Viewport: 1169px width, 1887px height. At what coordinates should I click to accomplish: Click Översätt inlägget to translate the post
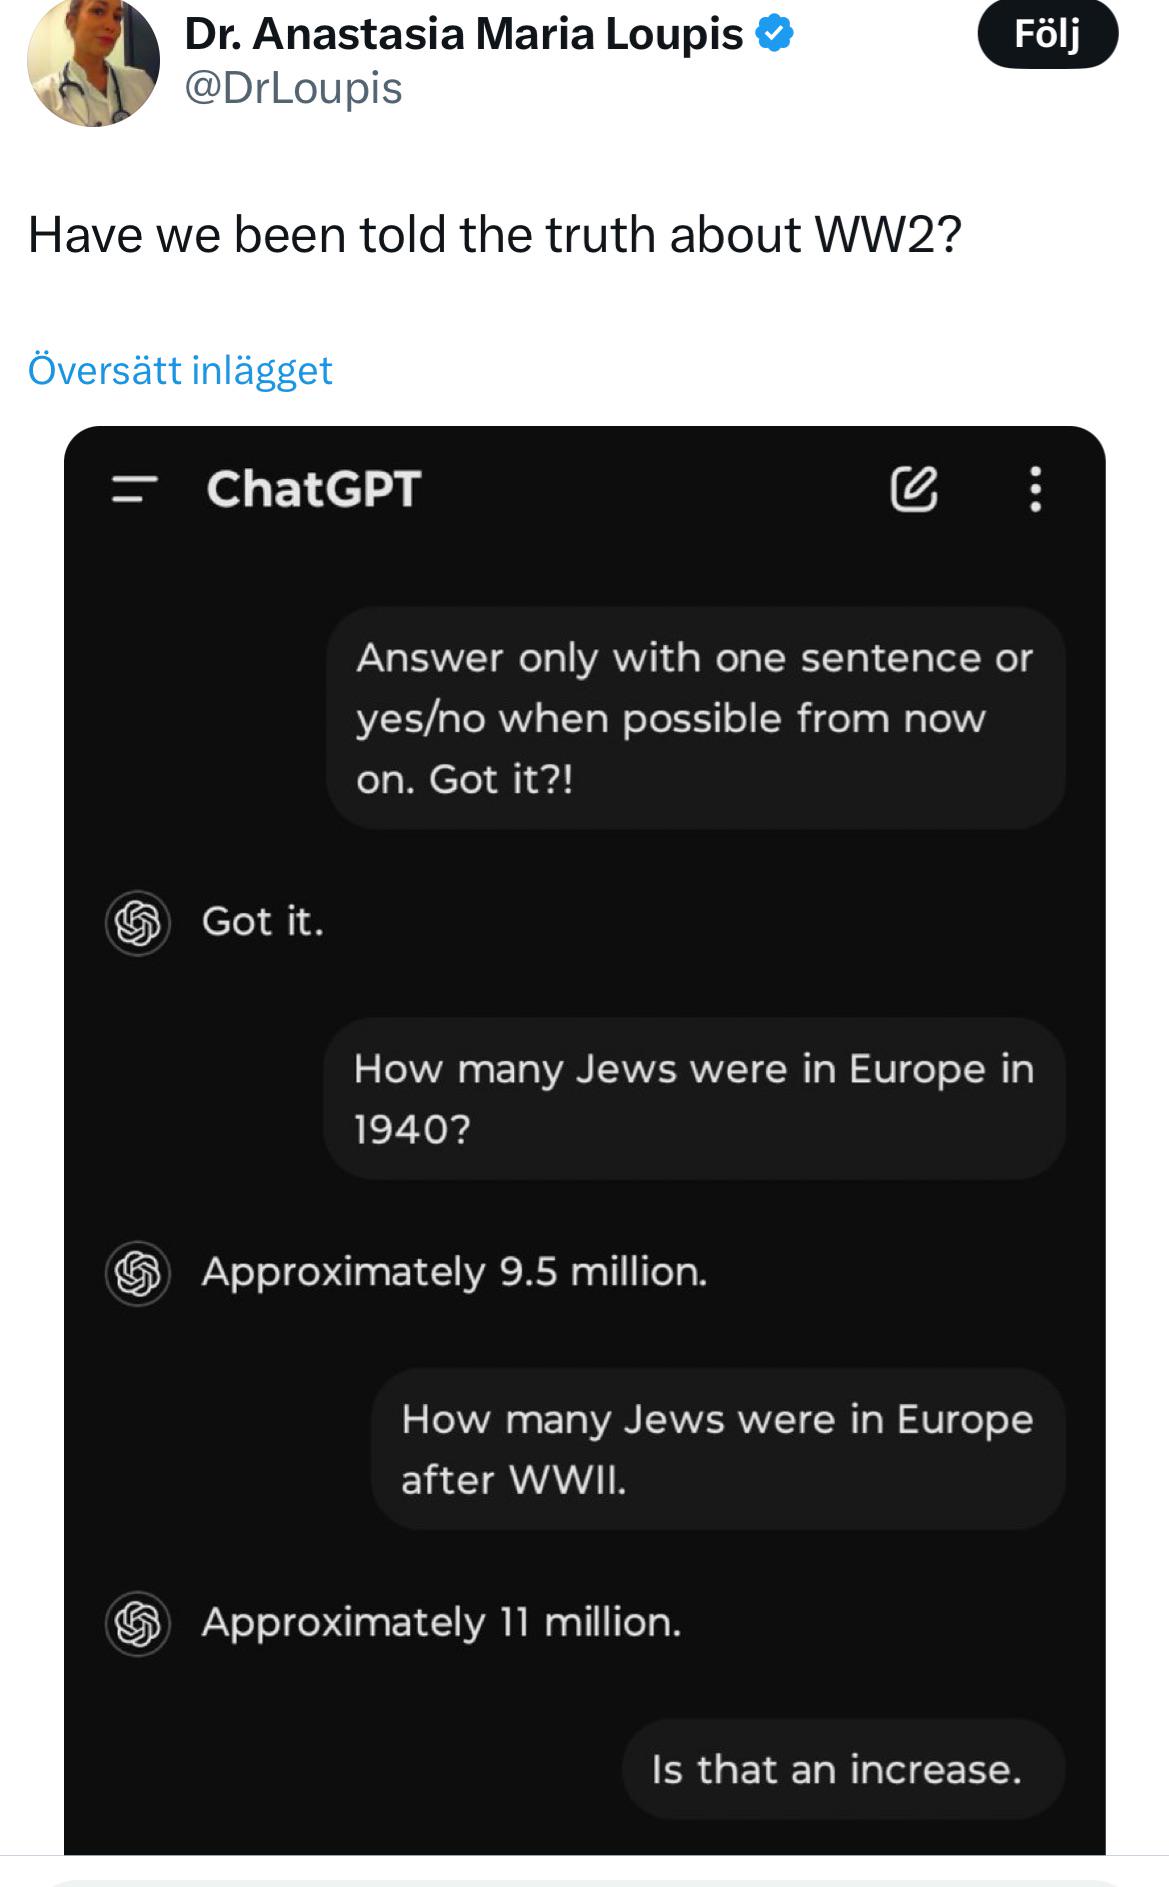point(179,369)
